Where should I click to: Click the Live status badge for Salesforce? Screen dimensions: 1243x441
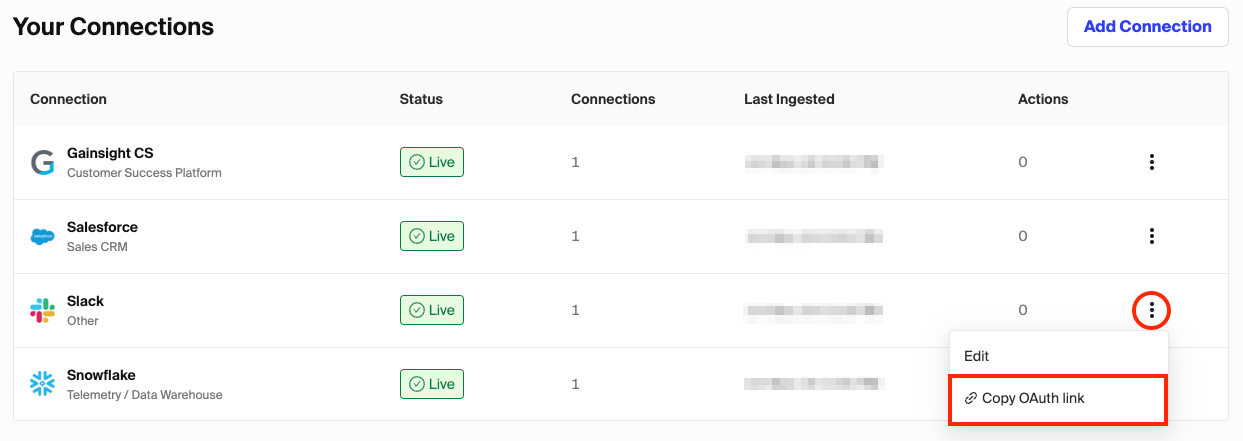(x=432, y=236)
